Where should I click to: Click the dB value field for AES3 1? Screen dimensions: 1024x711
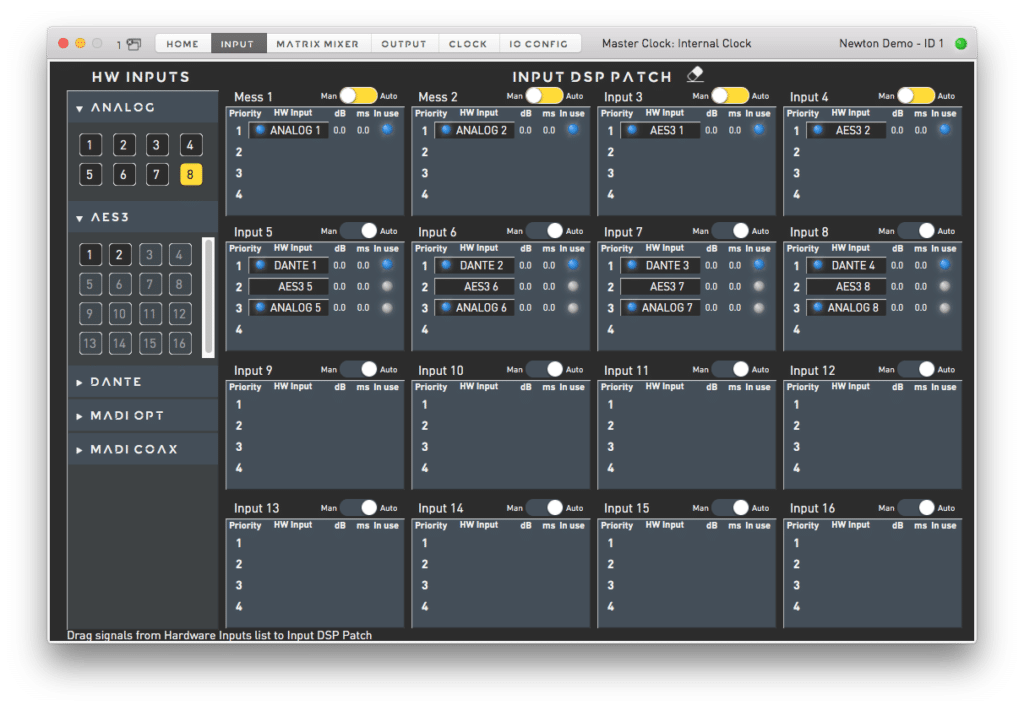click(711, 130)
